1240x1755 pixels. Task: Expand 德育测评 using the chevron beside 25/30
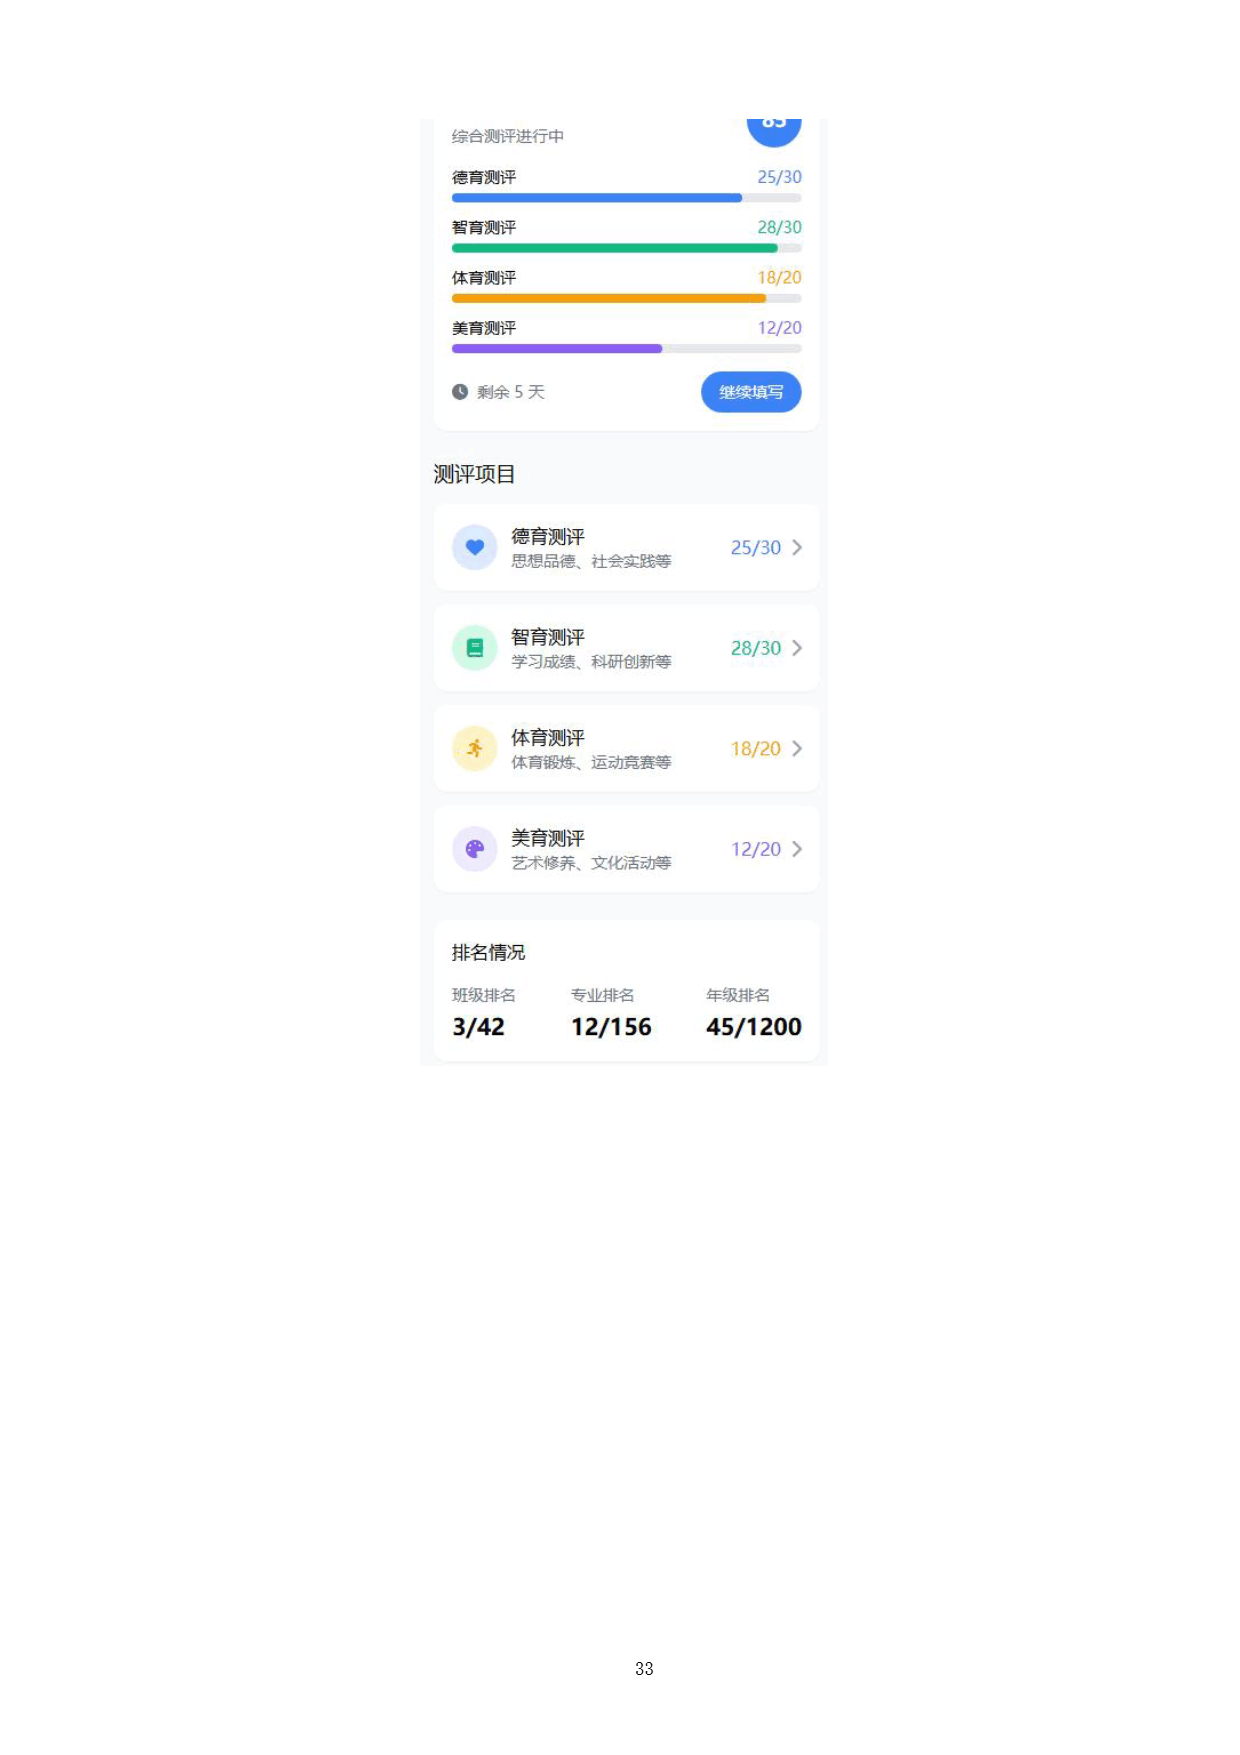tap(797, 547)
